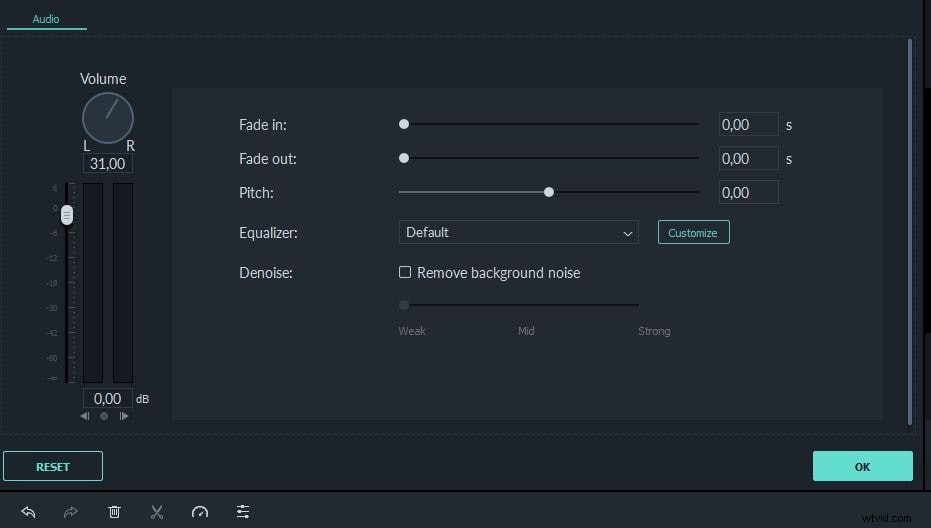Click the RESET button
This screenshot has width=931, height=528.
pos(53,466)
